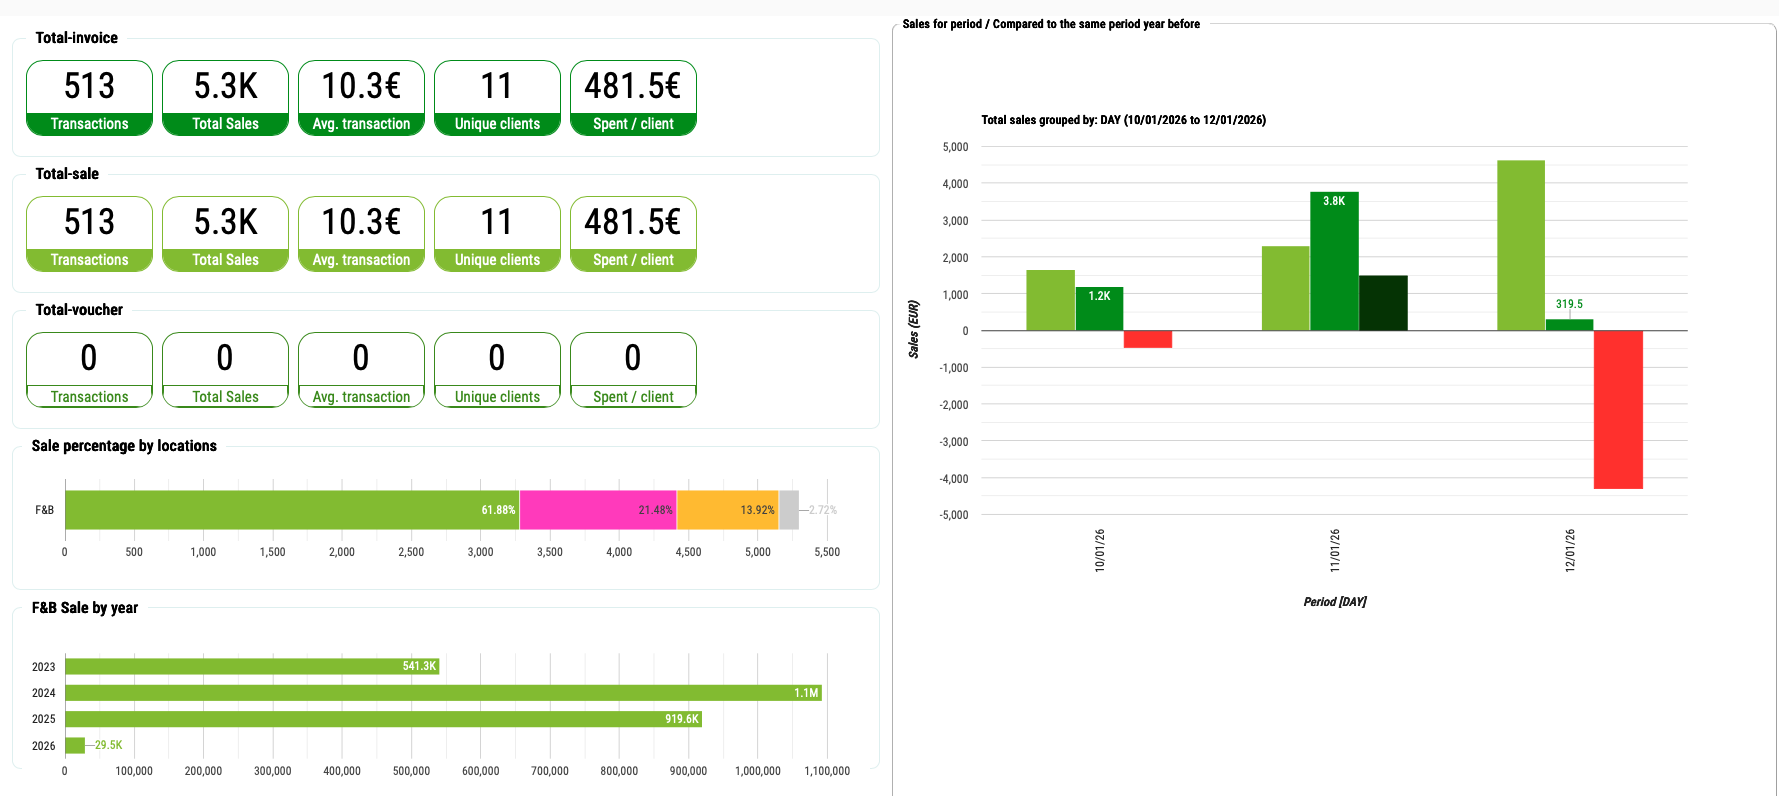Open the Total-invoice Spent / client card
This screenshot has height=796, width=1779.
(633, 98)
